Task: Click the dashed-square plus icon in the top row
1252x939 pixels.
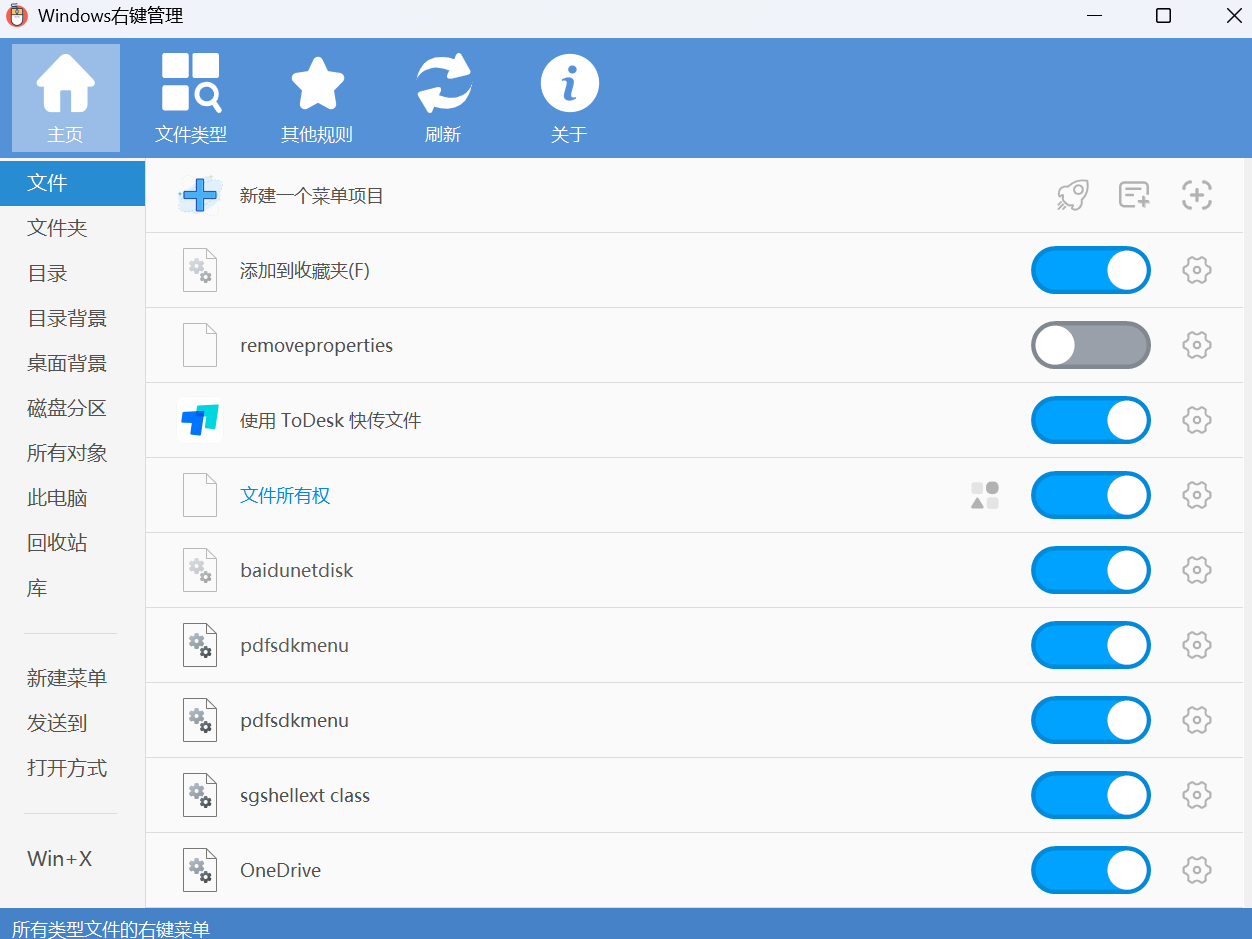Action: tap(1197, 195)
